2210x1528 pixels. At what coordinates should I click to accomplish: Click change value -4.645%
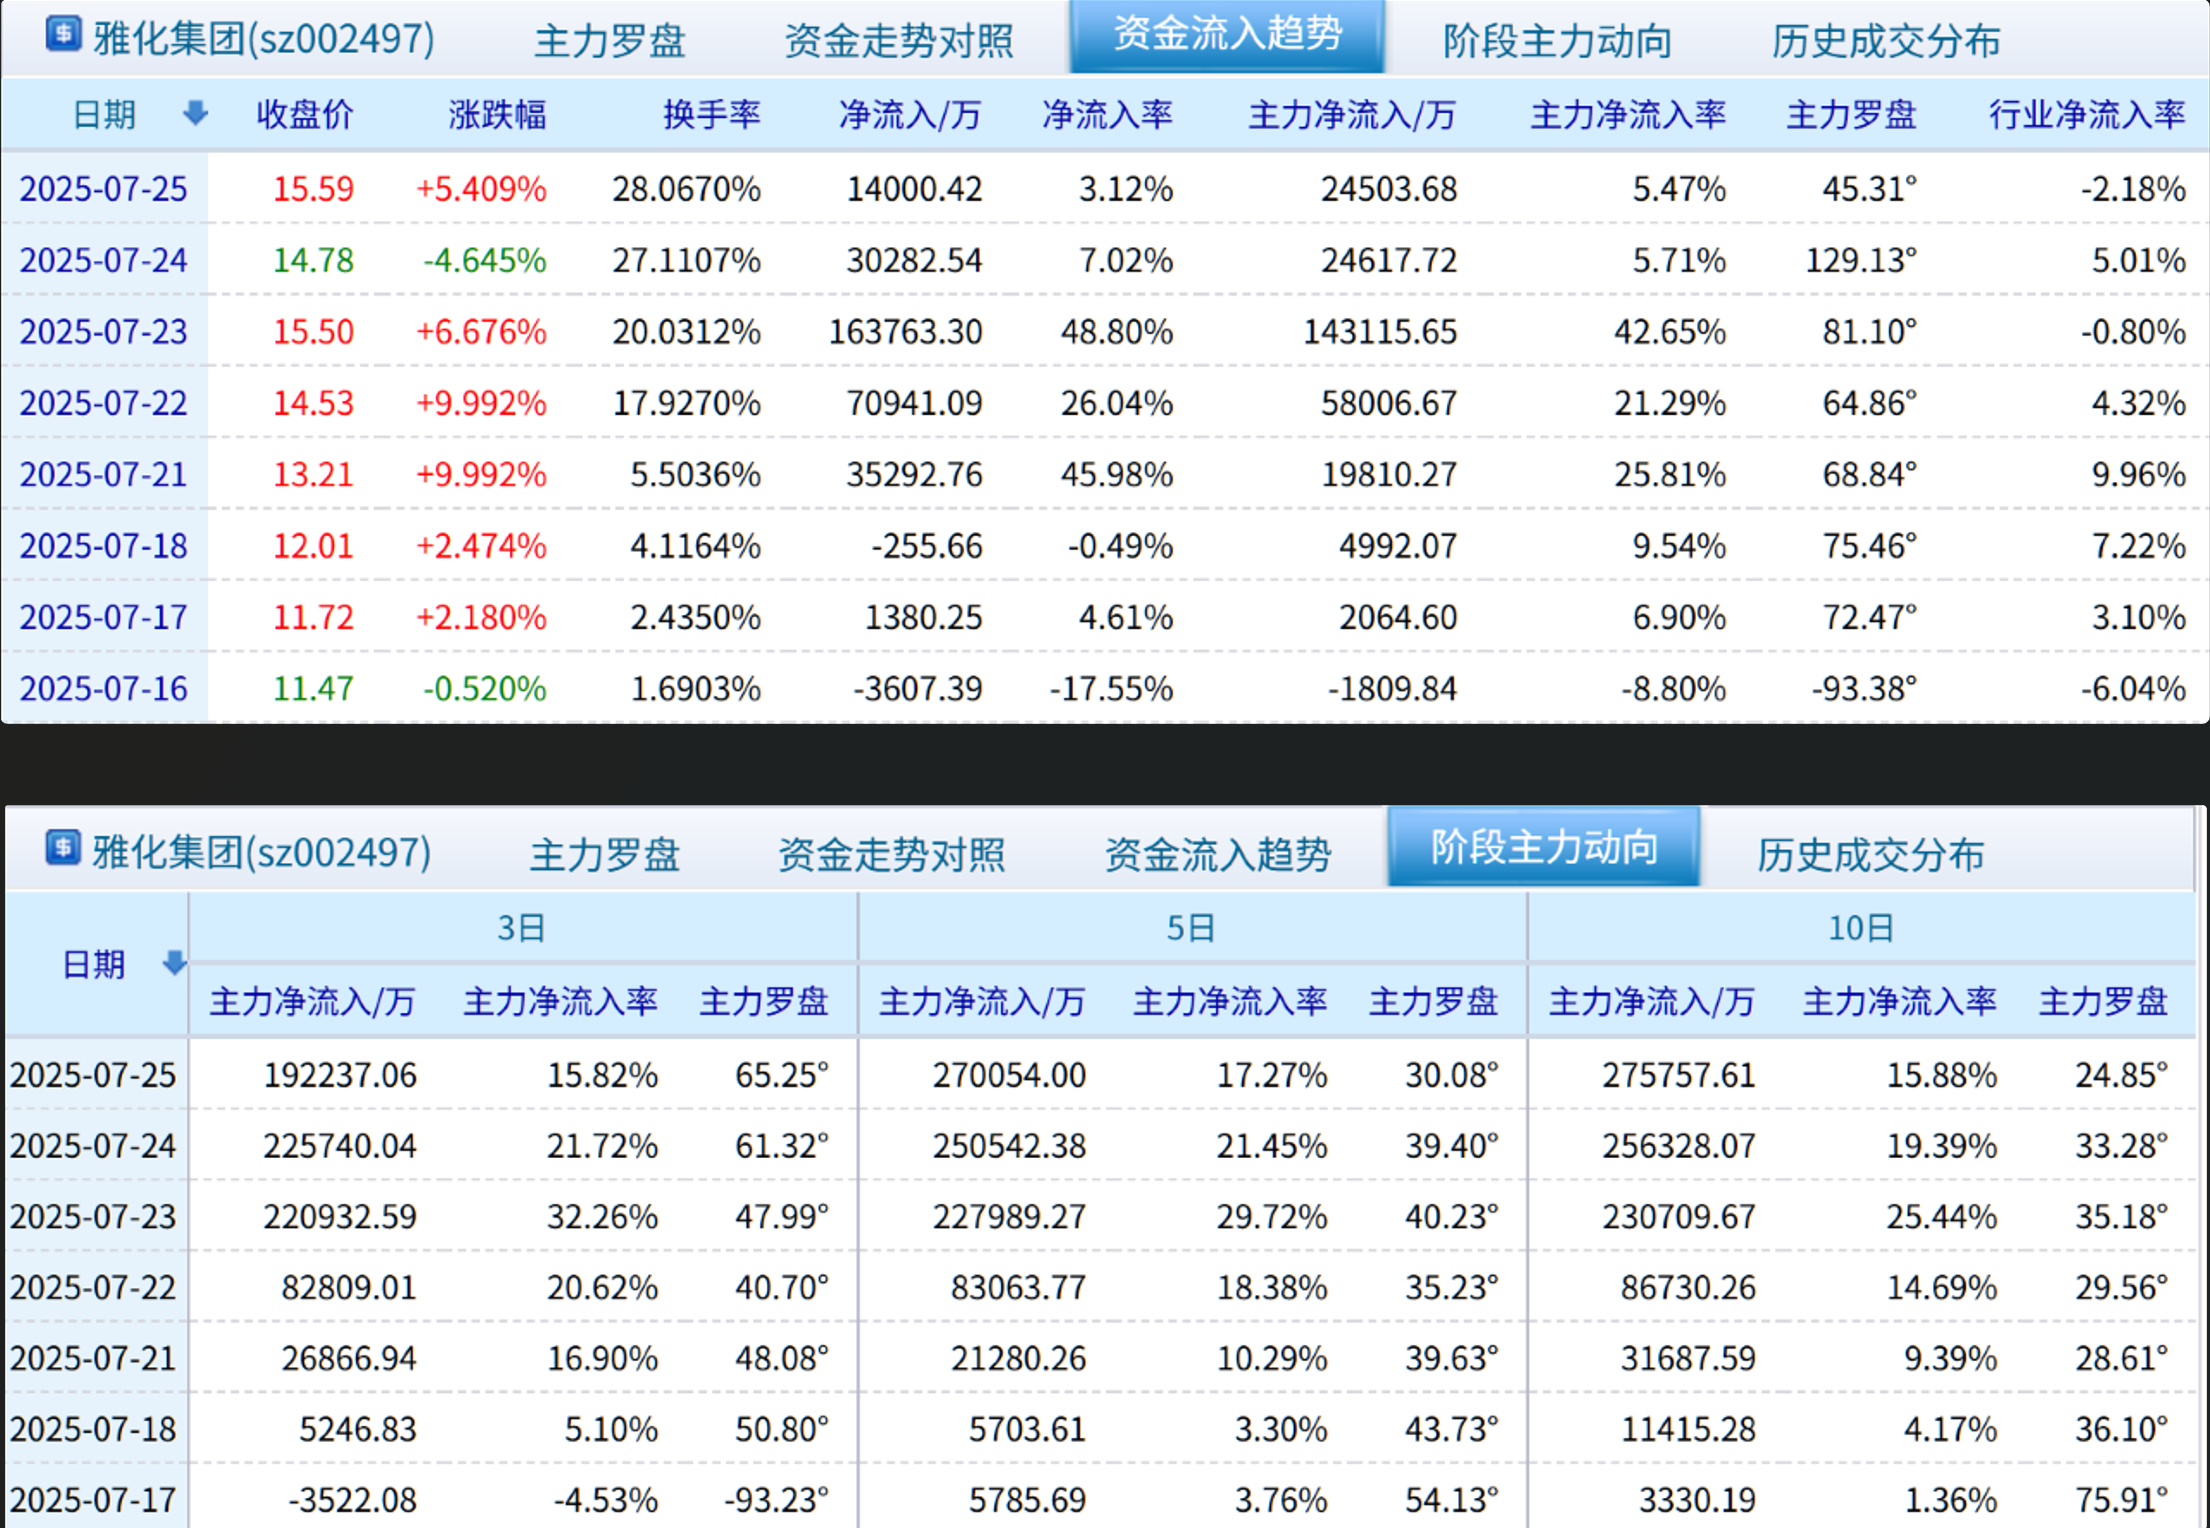tap(484, 260)
